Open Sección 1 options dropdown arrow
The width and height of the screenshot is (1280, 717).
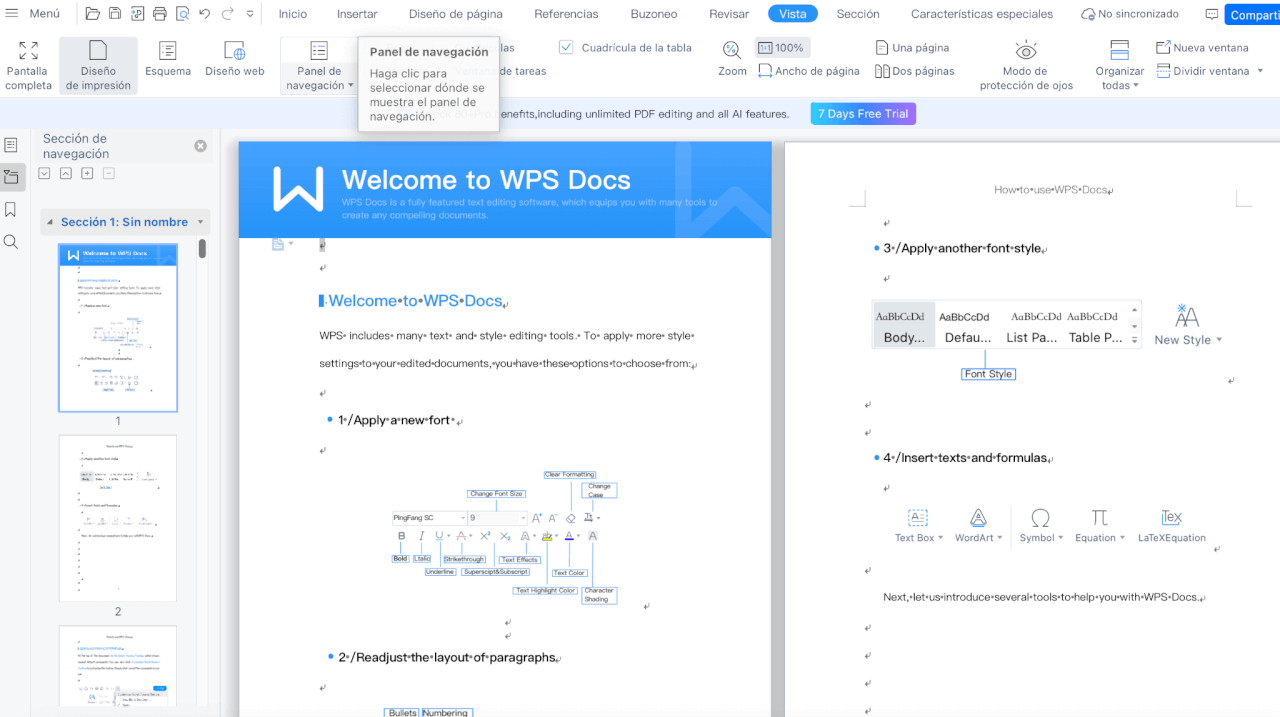[x=201, y=222]
